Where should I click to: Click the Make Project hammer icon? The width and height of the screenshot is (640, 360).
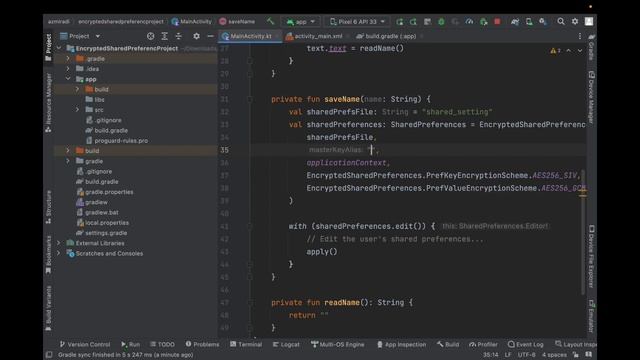[270, 21]
